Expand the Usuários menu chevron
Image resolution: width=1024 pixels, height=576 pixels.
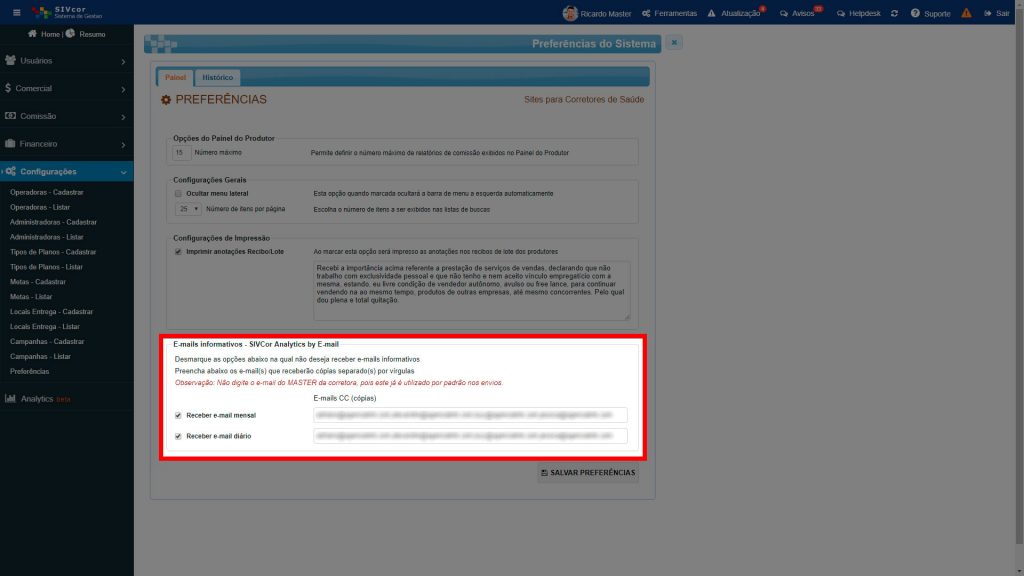(x=123, y=61)
